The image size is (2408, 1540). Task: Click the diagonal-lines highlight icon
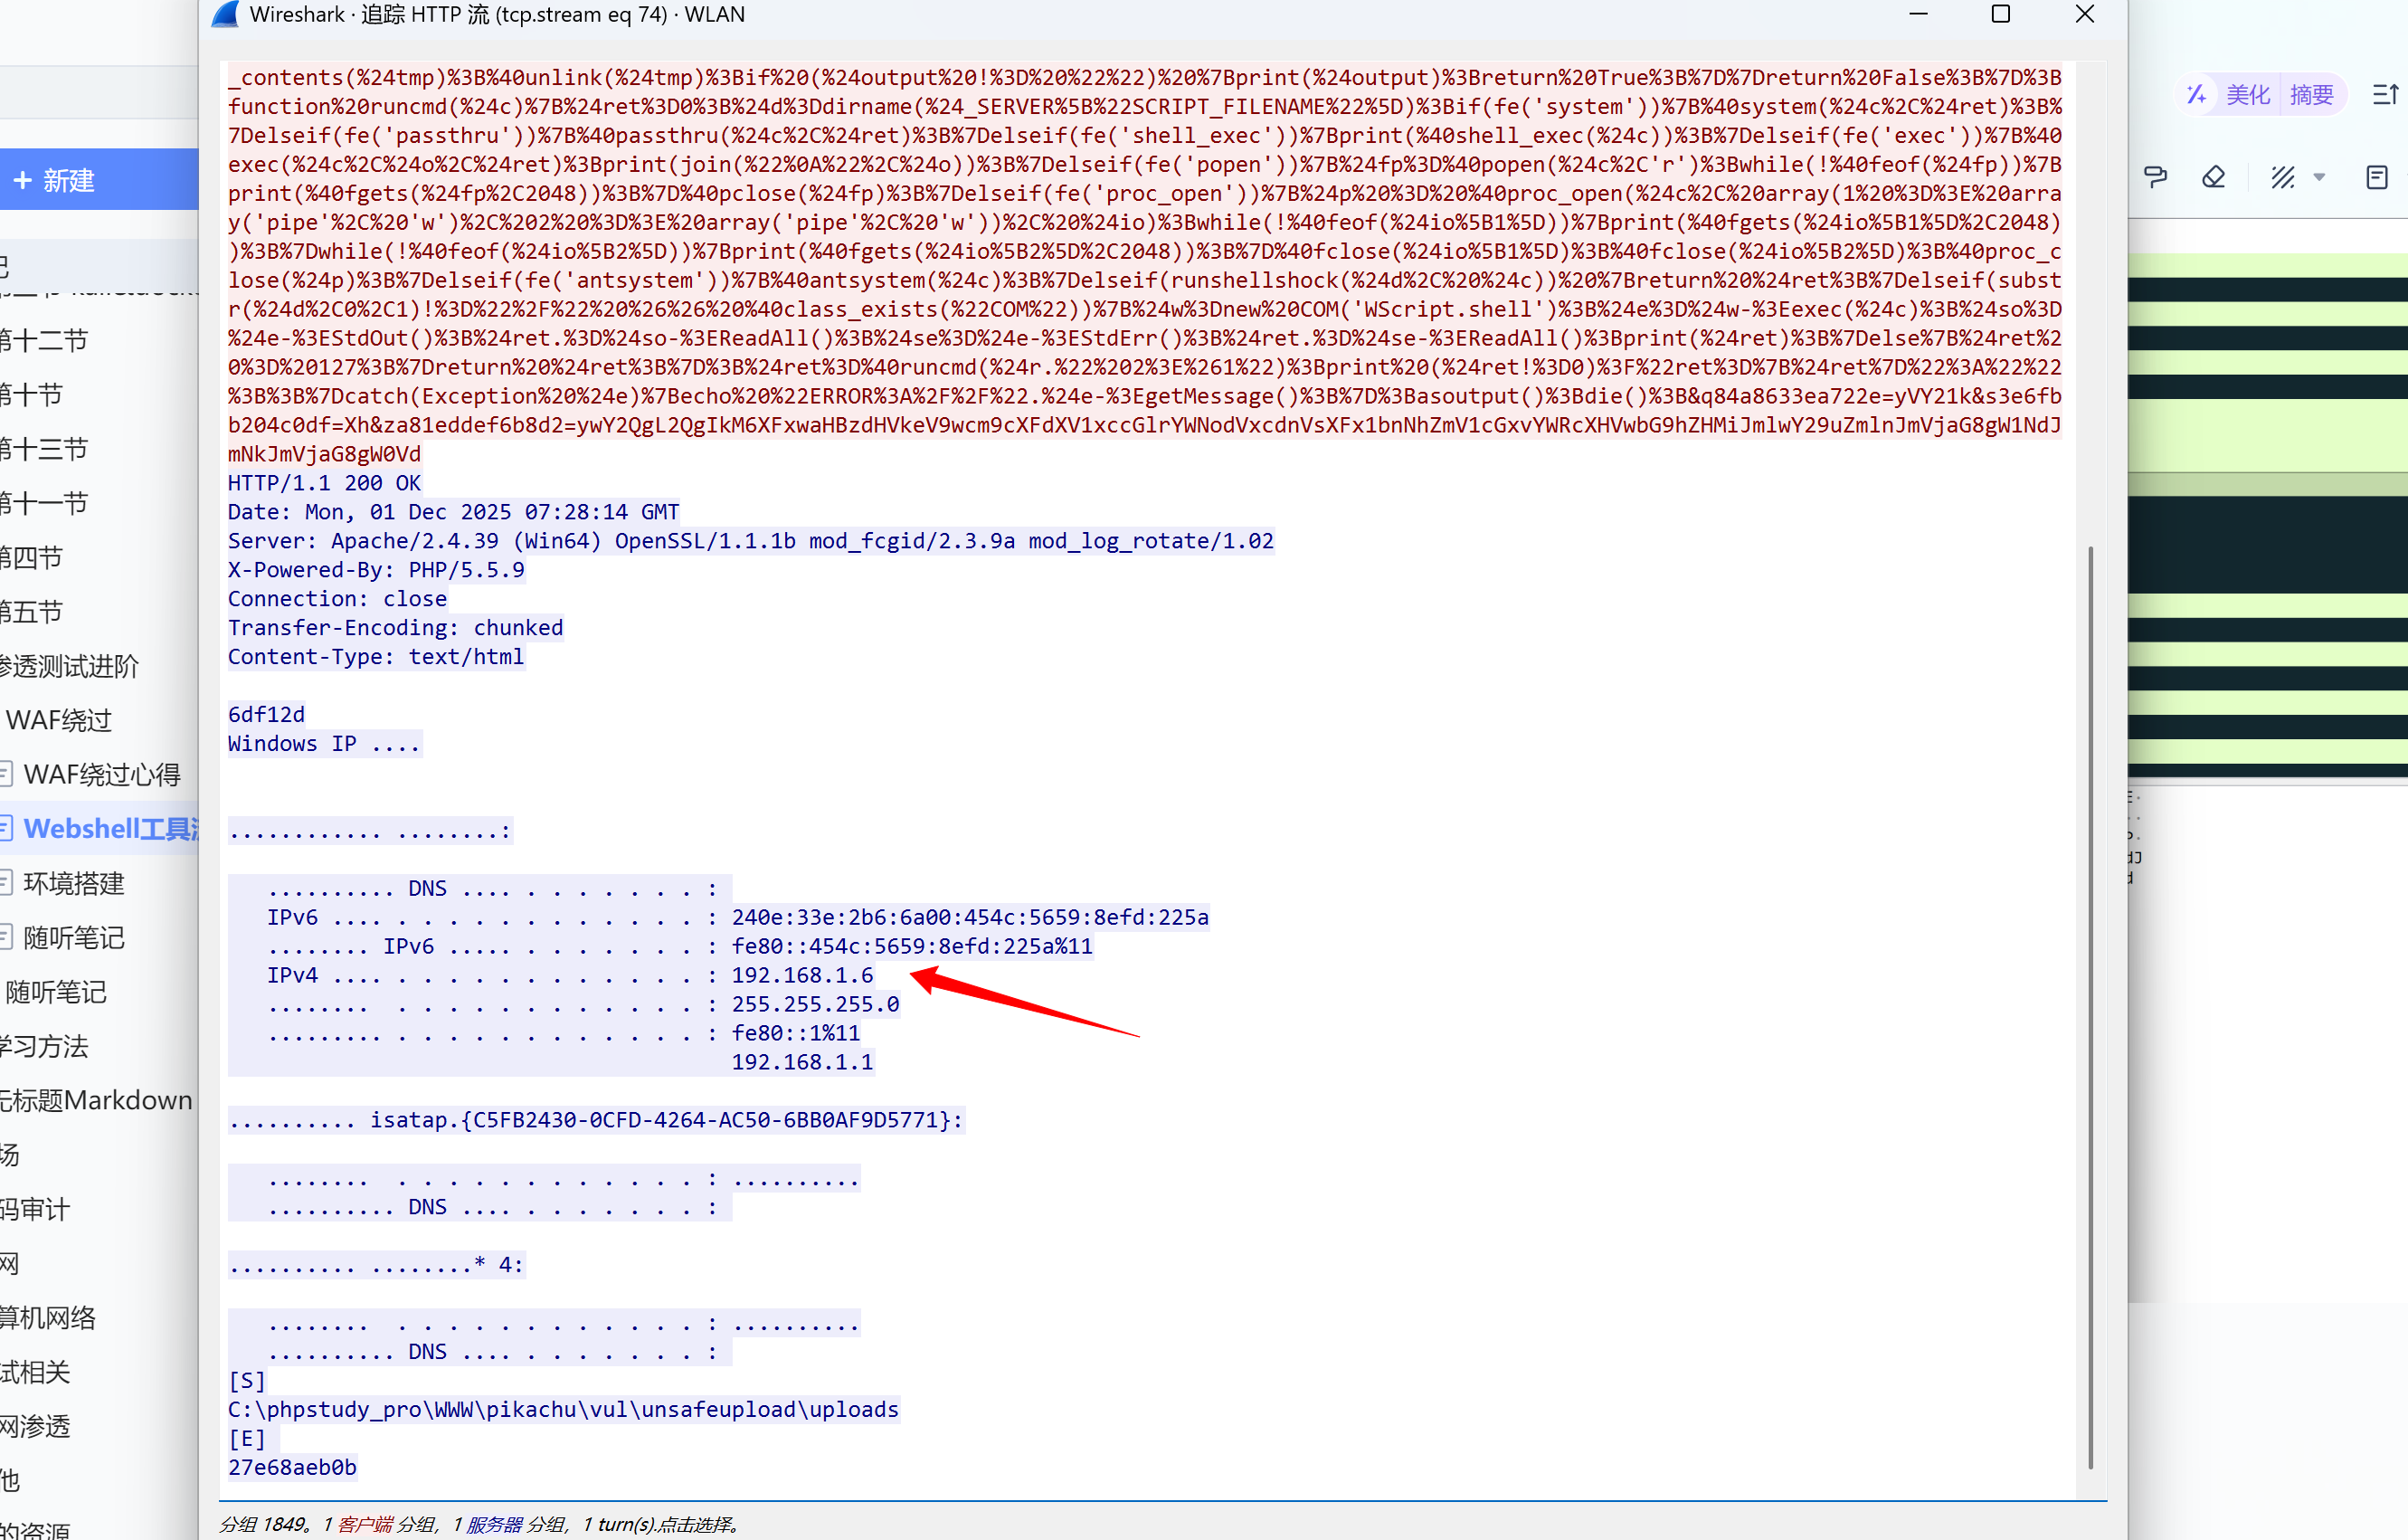(x=2282, y=178)
